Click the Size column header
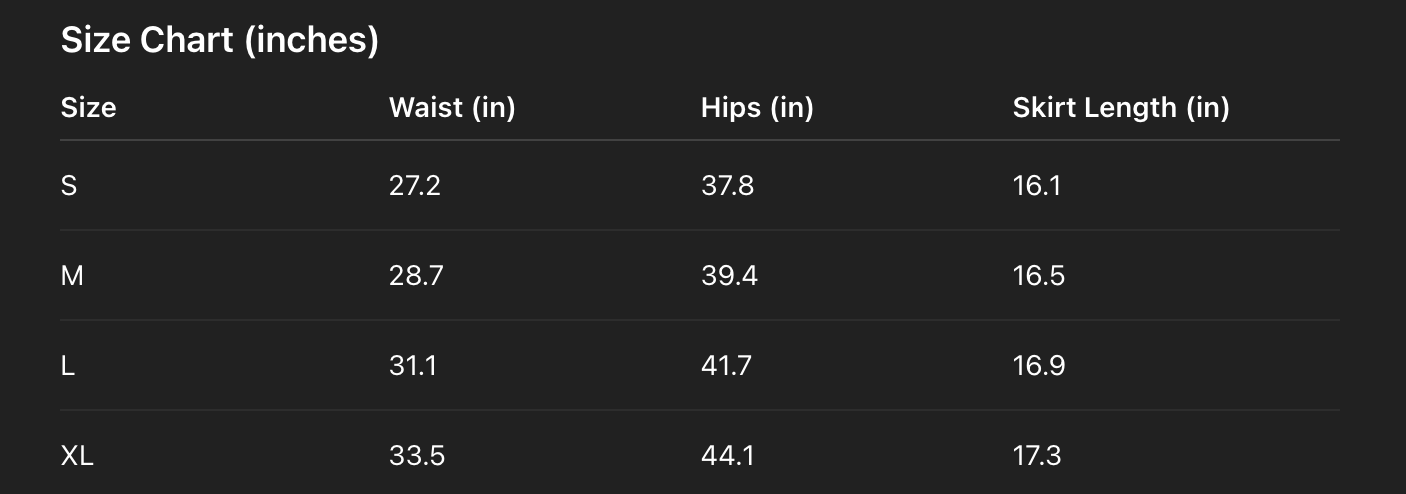The image size is (1406, 494). click(x=88, y=107)
